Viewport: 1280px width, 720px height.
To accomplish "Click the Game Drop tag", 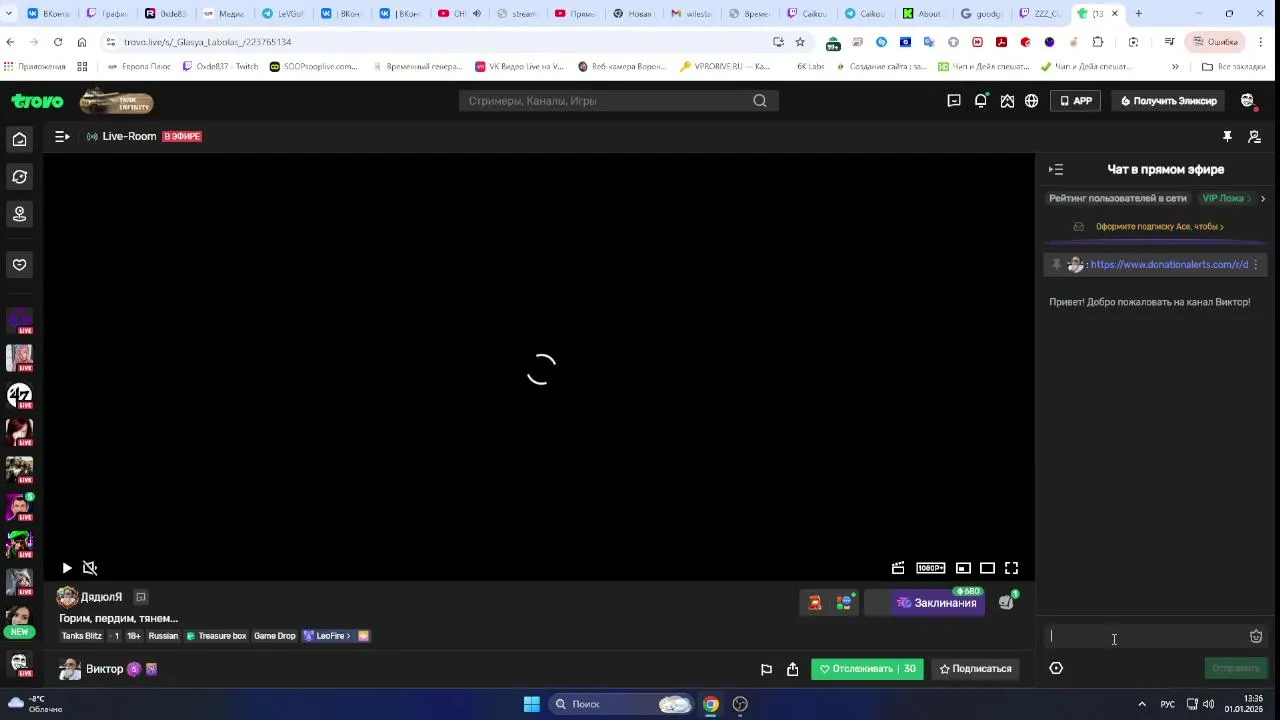I will [275, 636].
